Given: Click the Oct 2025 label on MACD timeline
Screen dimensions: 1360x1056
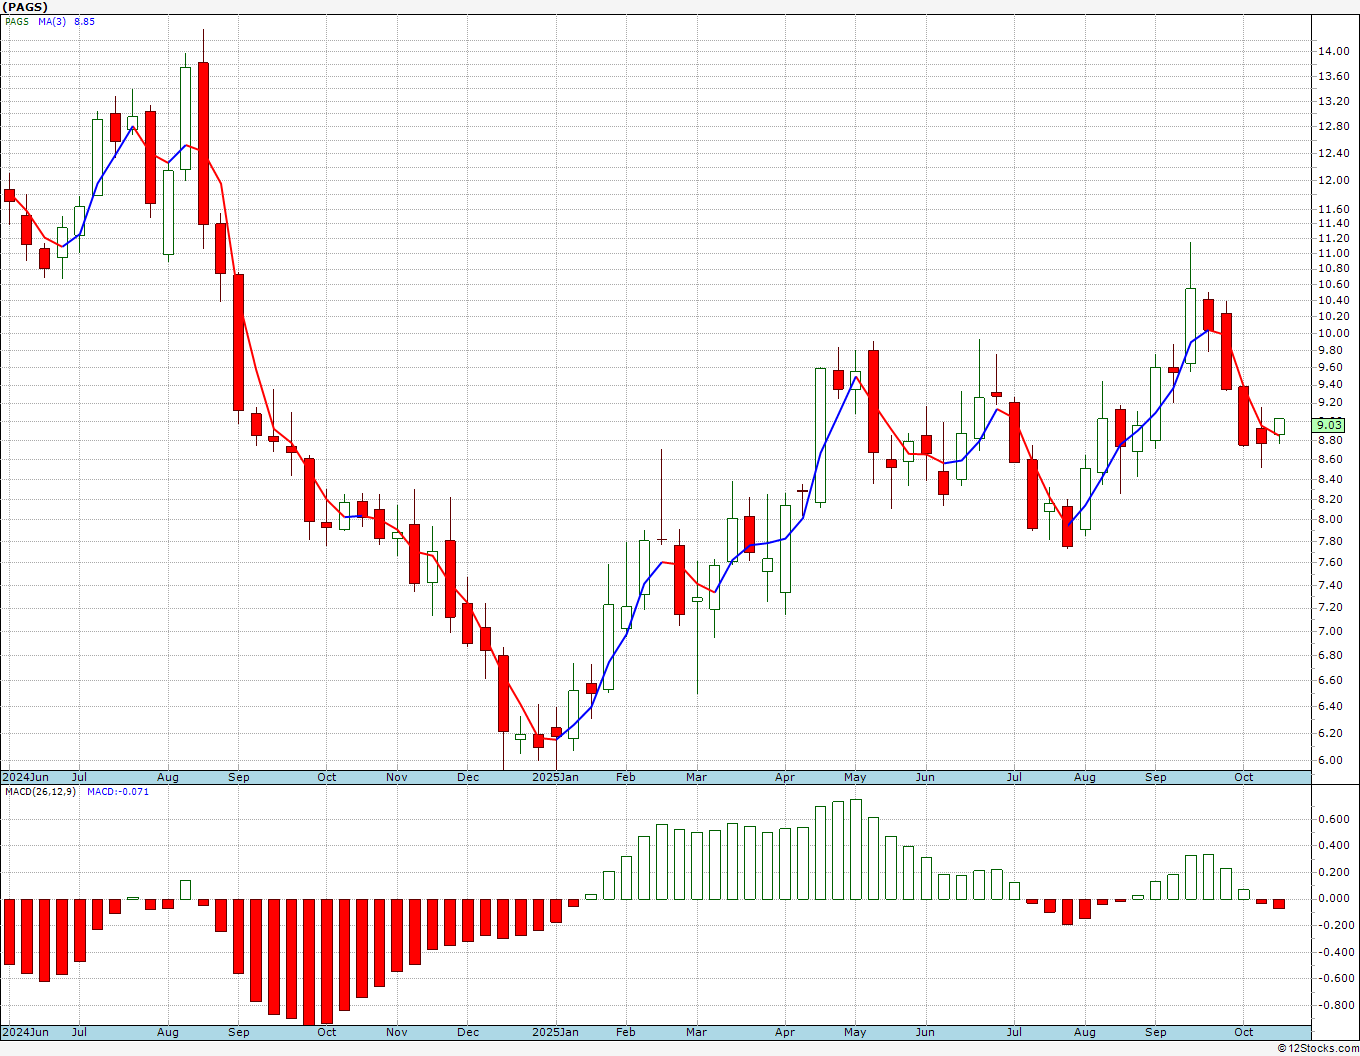Looking at the screenshot, I should point(1244,1032).
